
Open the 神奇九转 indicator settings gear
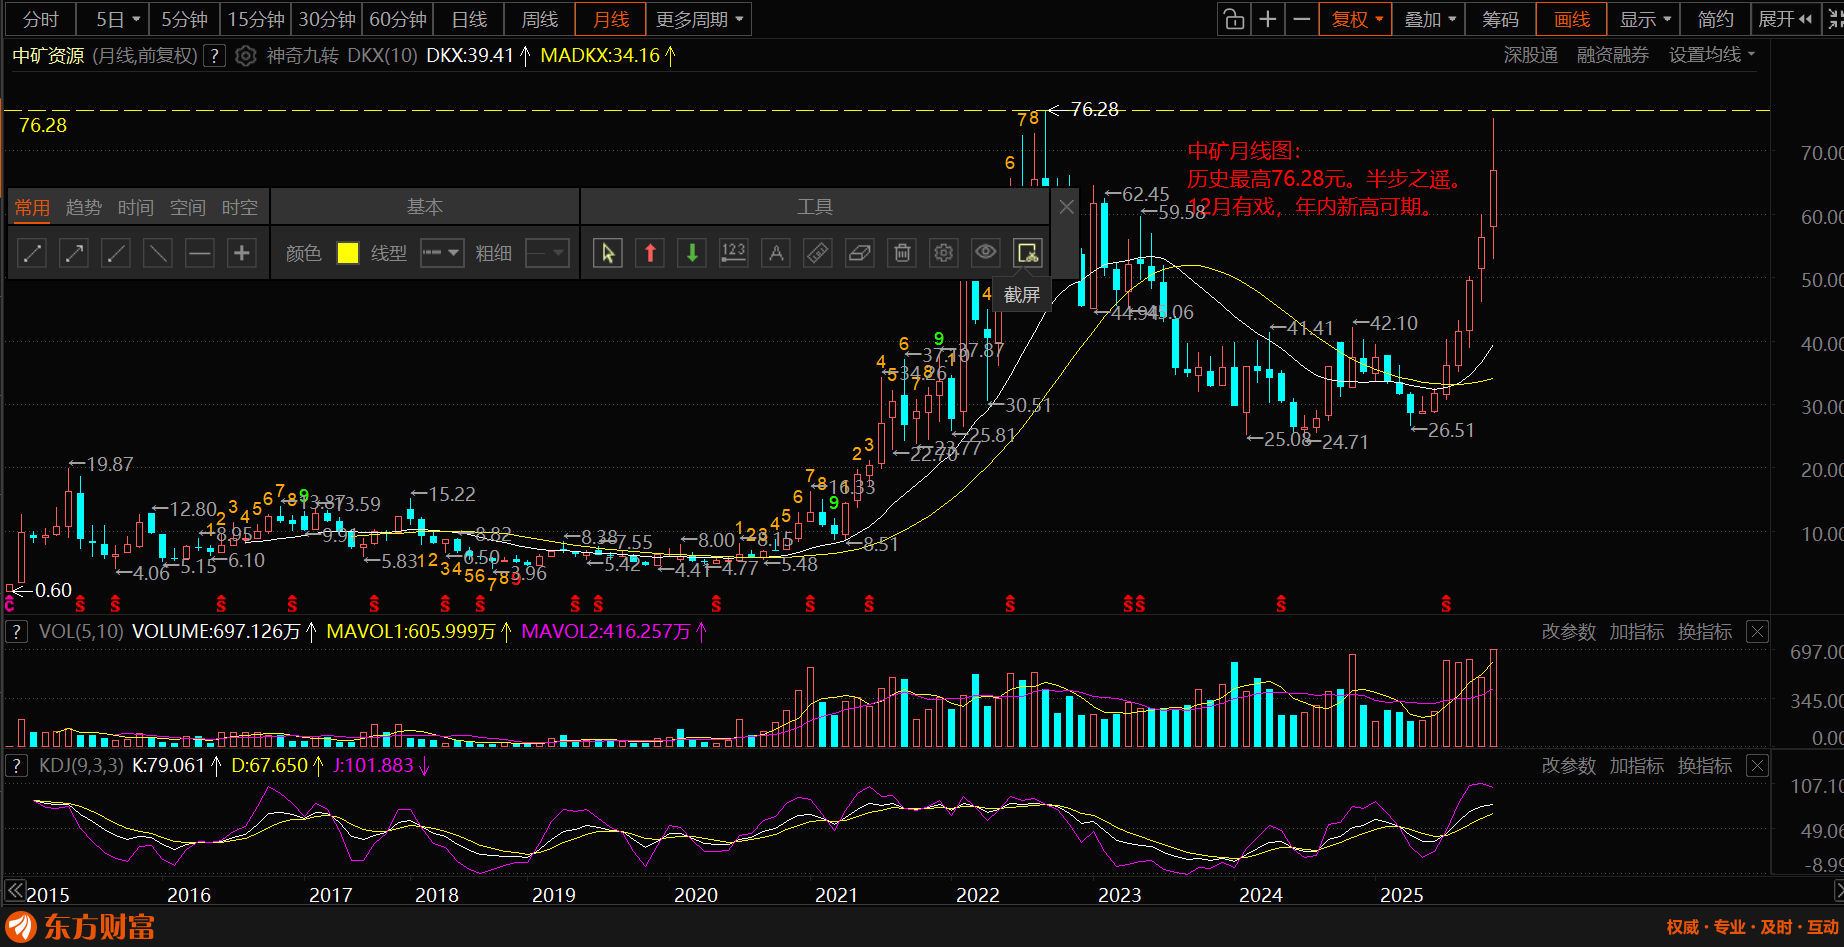tap(246, 56)
